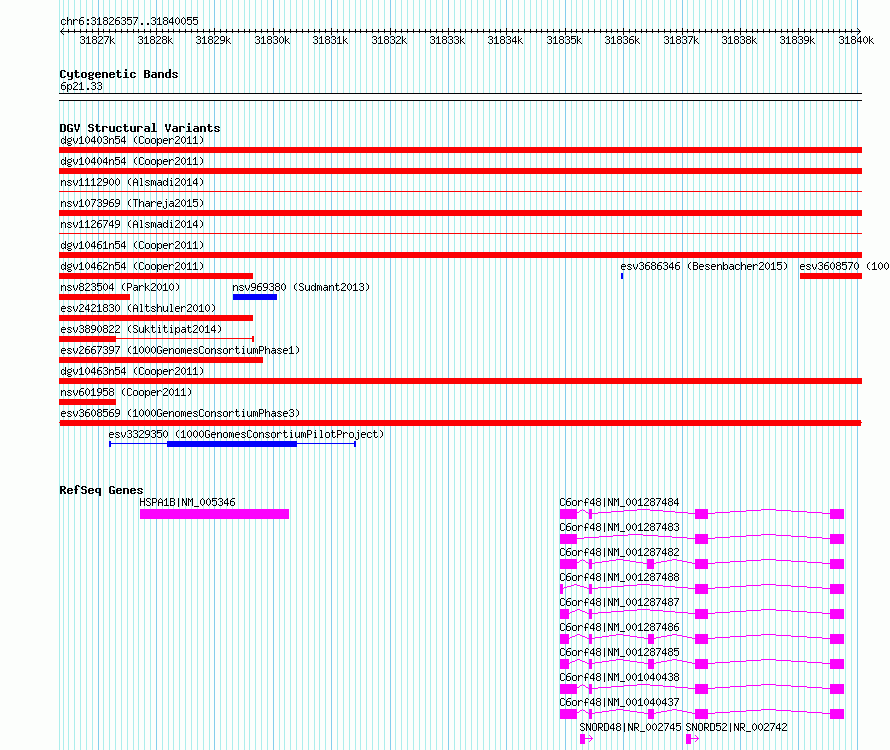The width and height of the screenshot is (890, 750).
Task: Click small blue marker of esv3686346
Action: tap(622, 276)
